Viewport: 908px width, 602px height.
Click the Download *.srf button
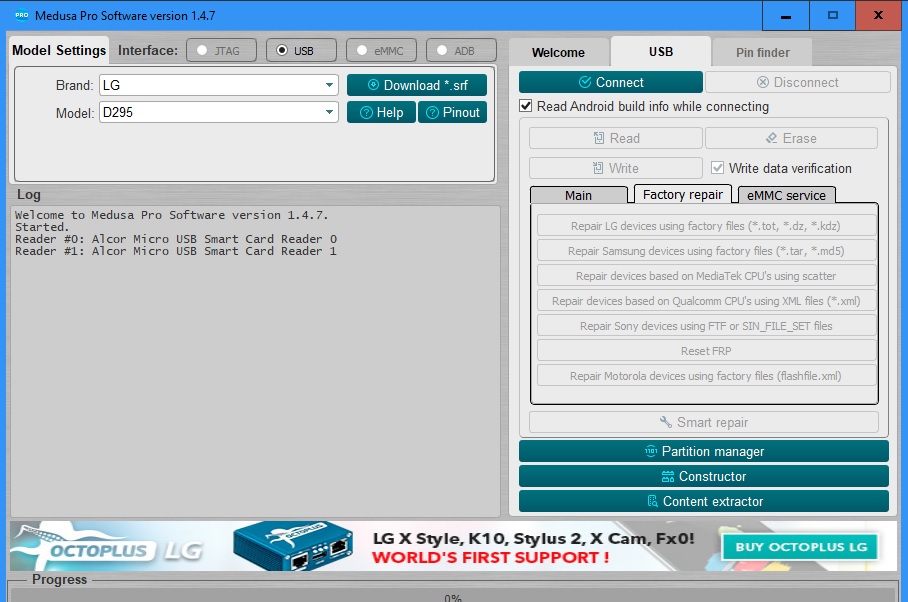point(417,85)
